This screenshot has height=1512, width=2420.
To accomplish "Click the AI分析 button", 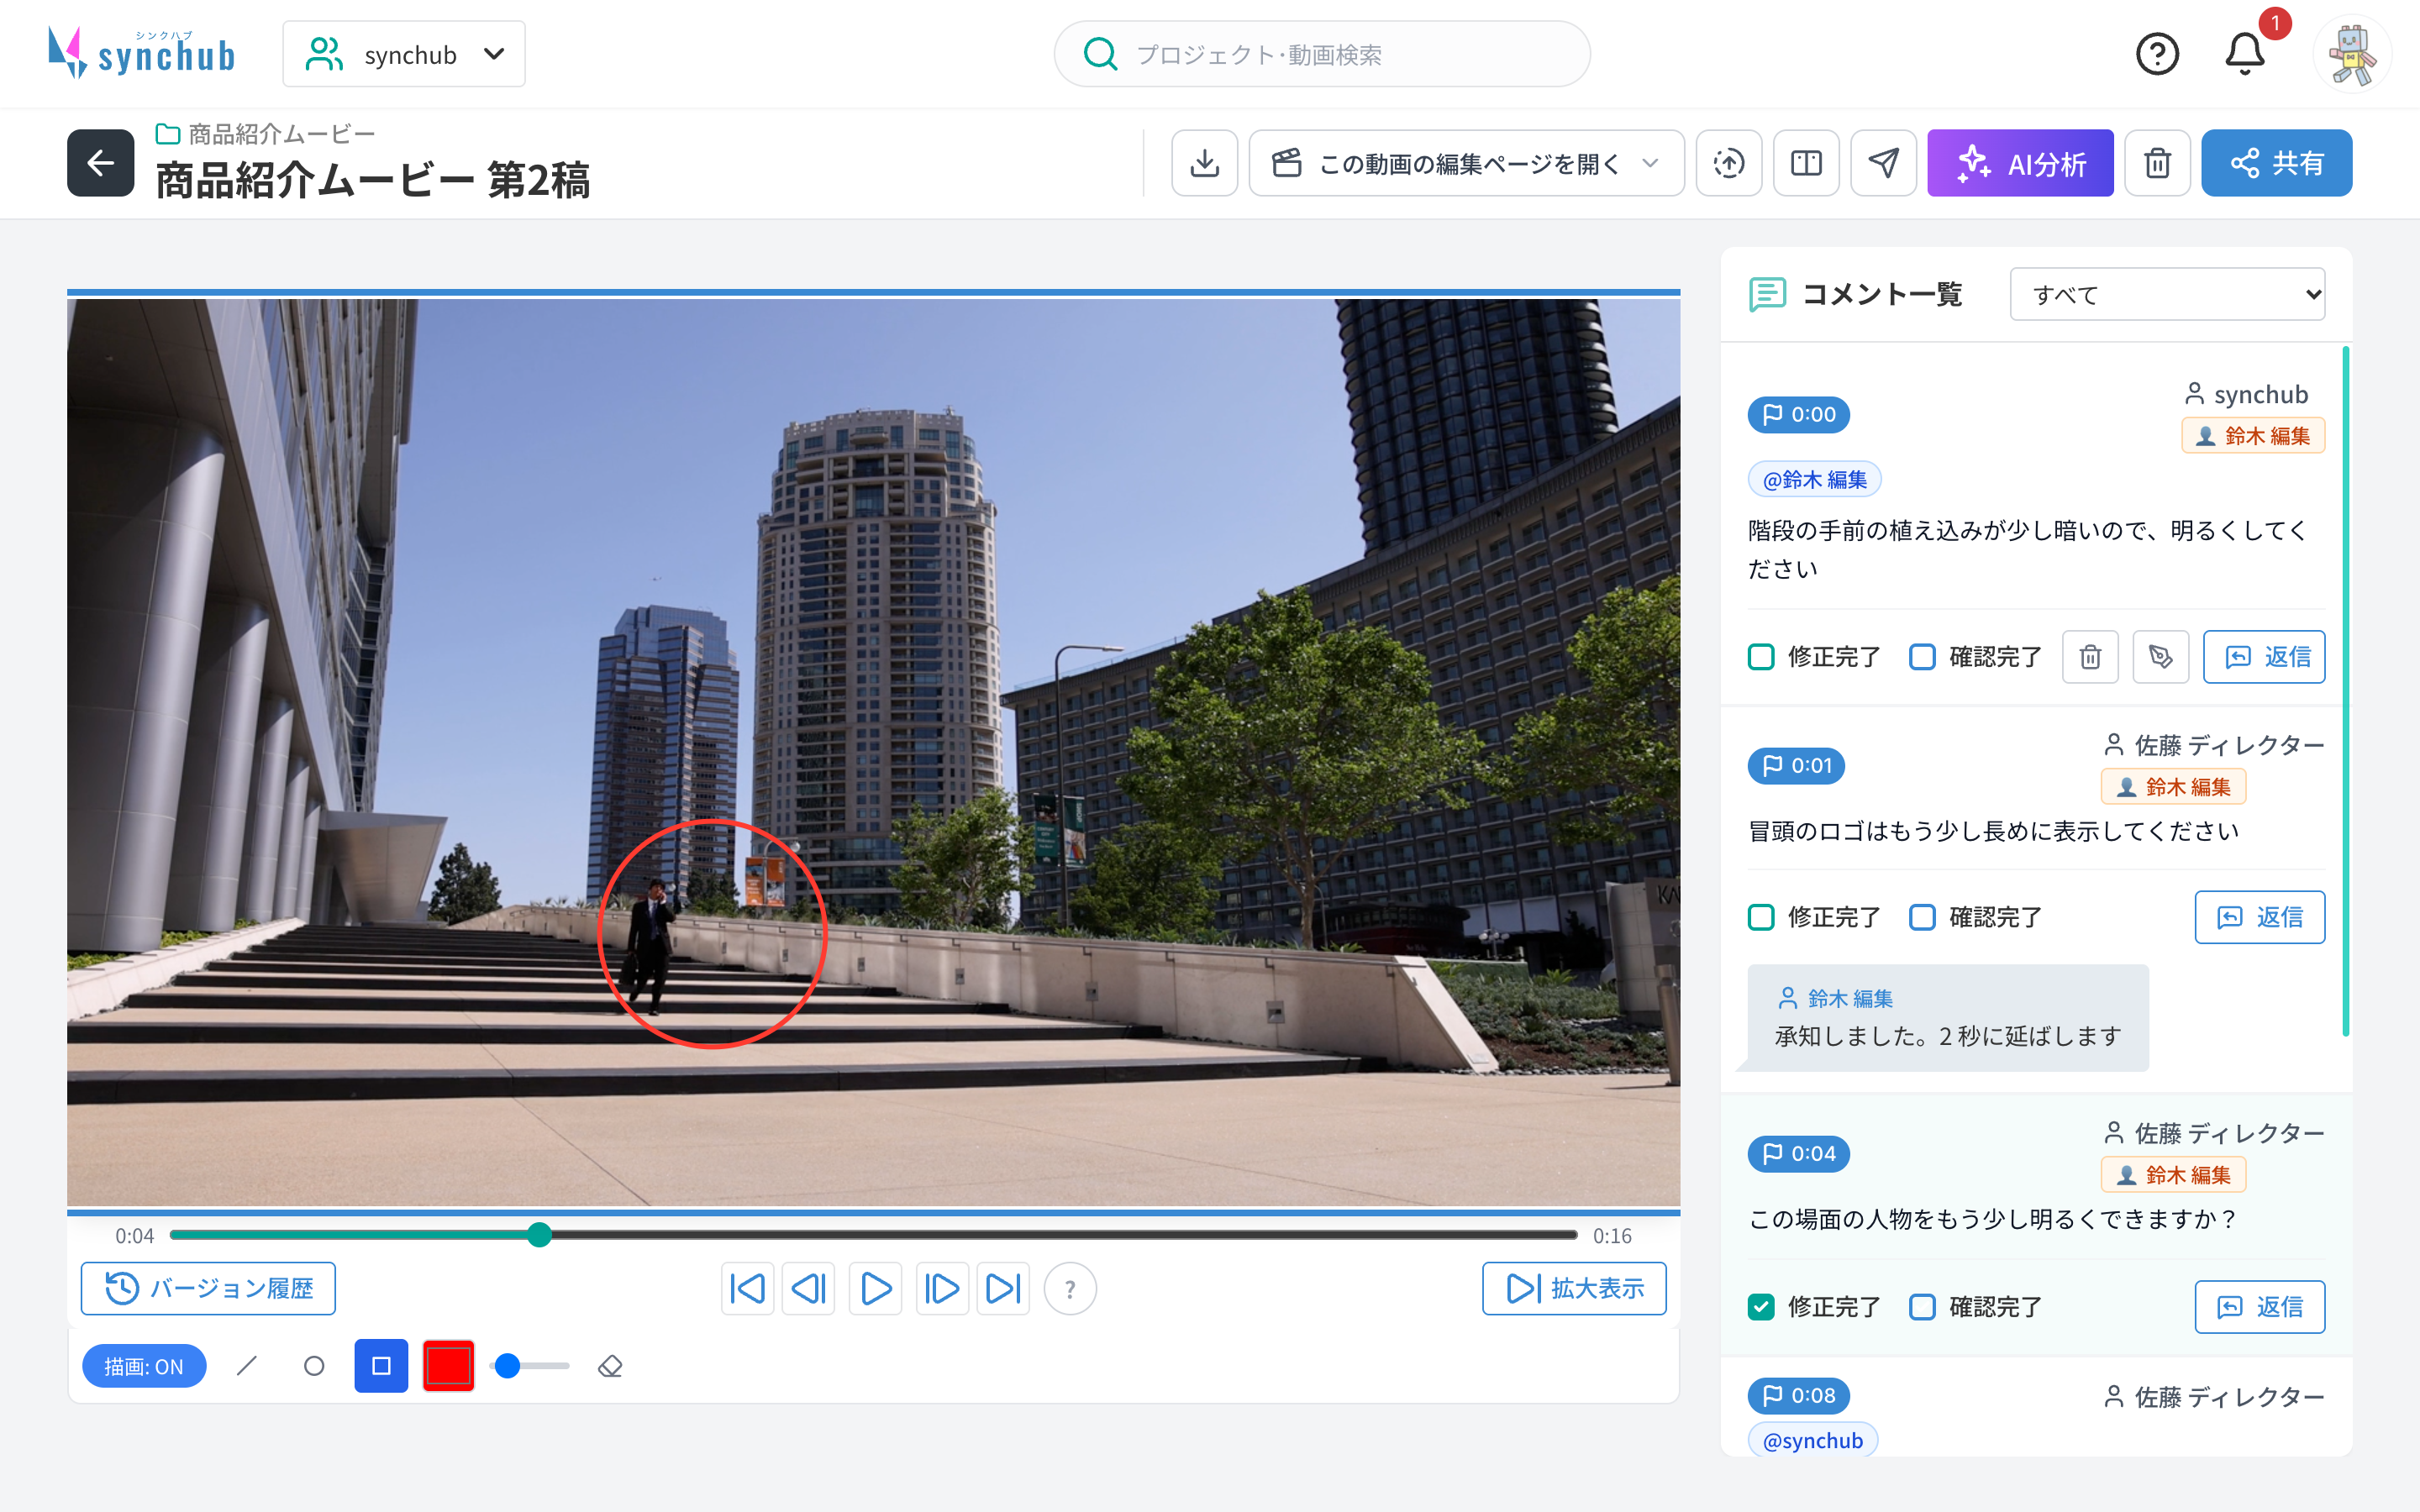I will (x=2020, y=163).
